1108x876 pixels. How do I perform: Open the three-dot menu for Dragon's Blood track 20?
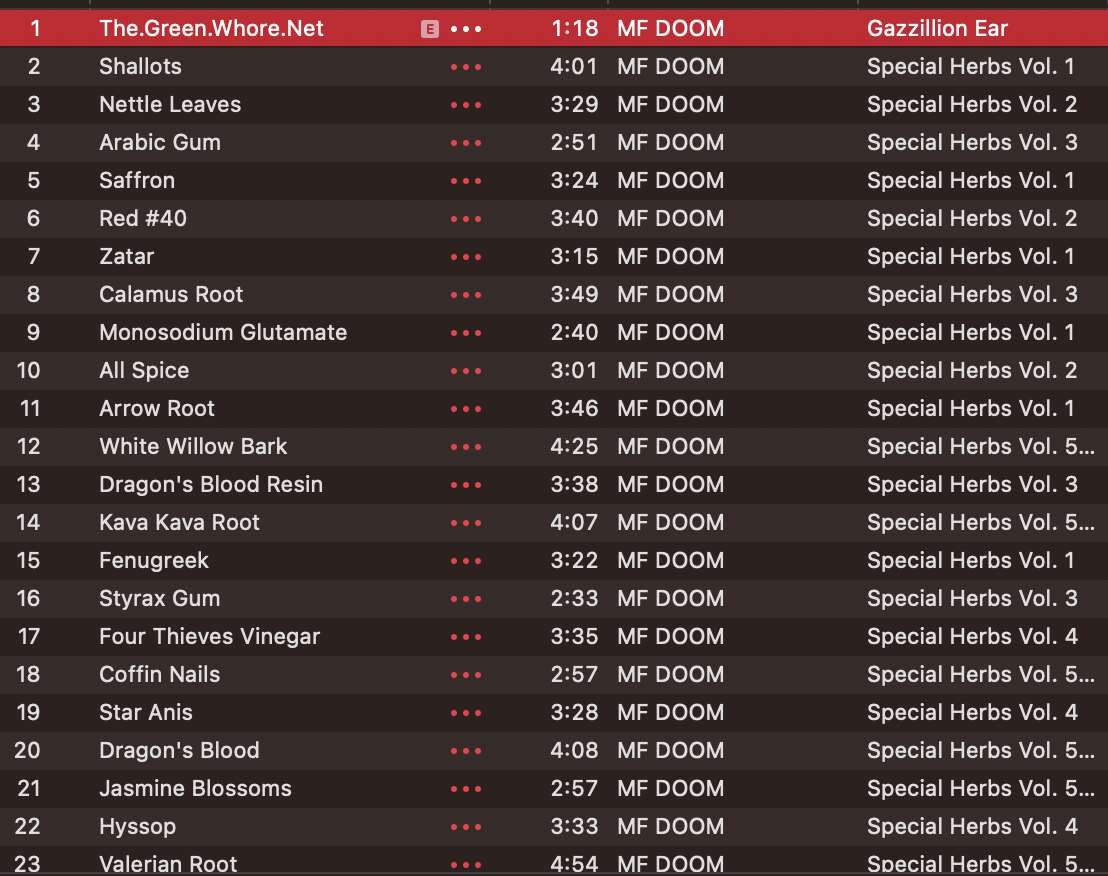pos(466,751)
